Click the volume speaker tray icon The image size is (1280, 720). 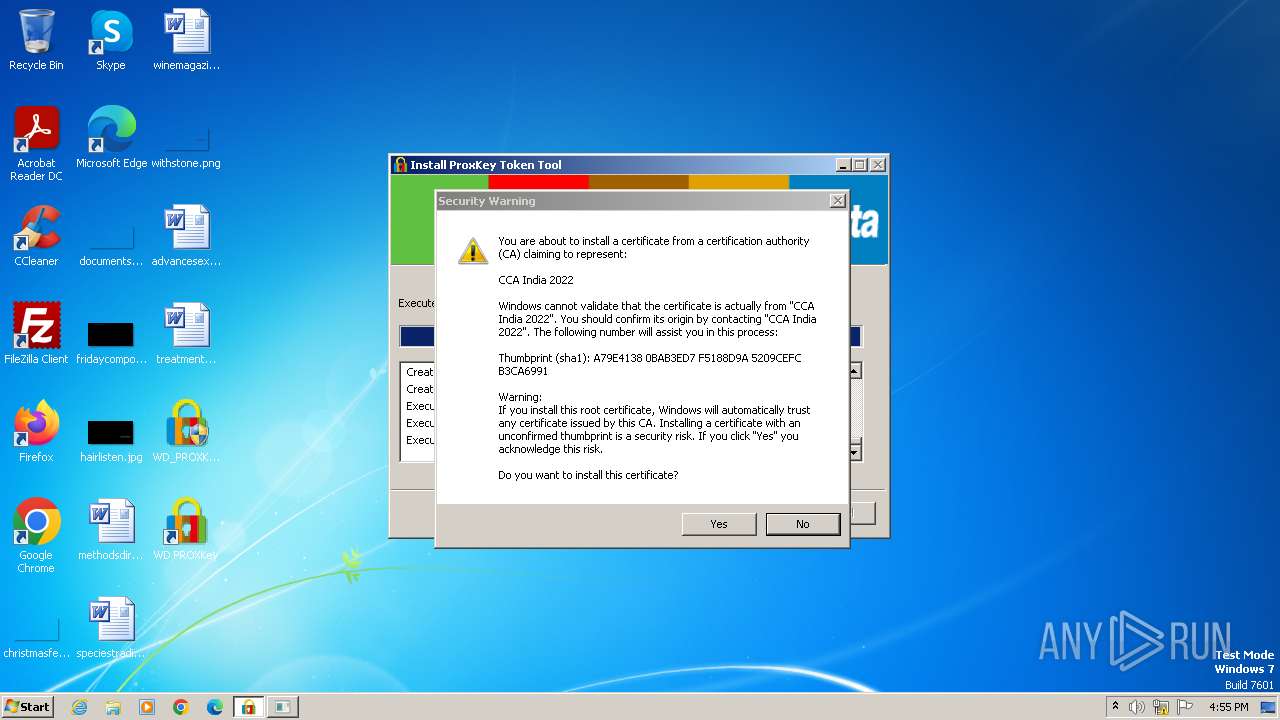pyautogui.click(x=1137, y=707)
